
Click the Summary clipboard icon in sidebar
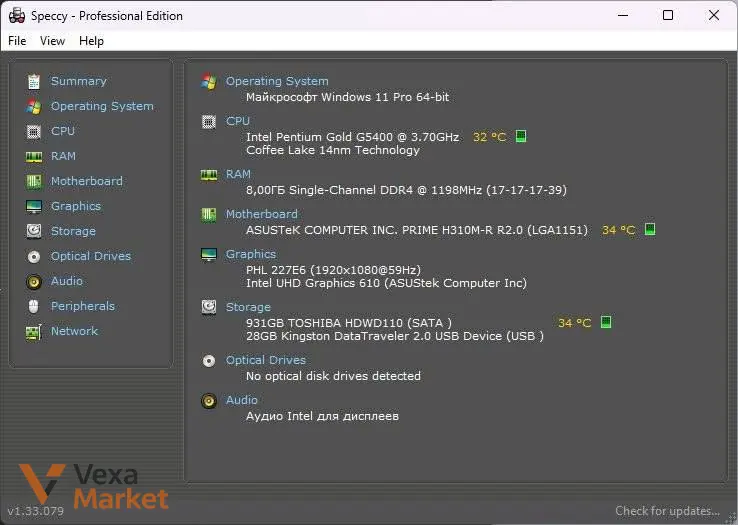click(x=34, y=81)
